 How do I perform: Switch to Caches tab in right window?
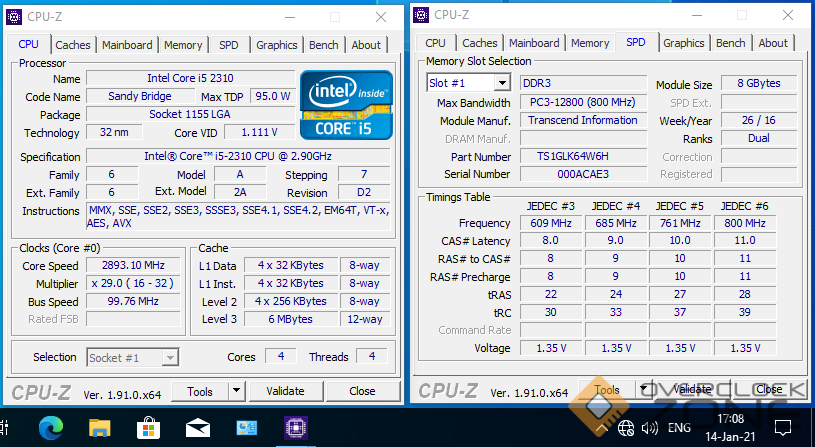pos(480,43)
